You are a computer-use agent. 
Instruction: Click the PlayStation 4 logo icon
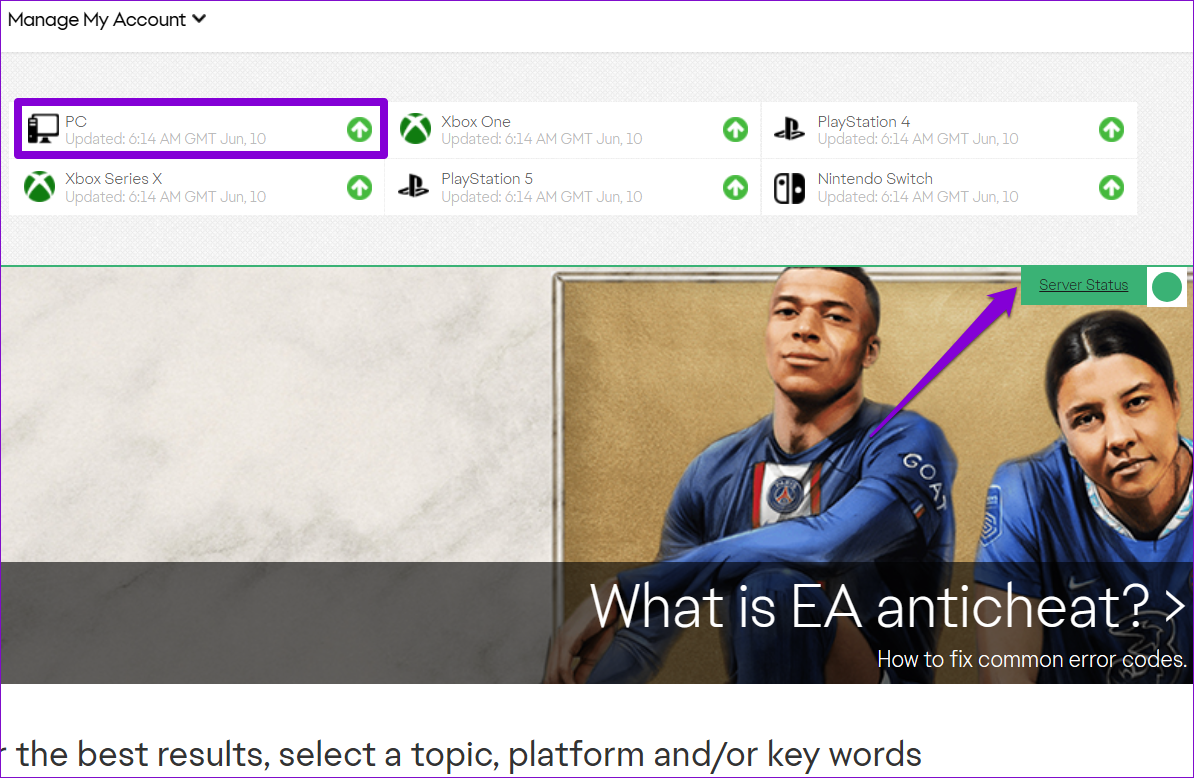click(x=789, y=129)
